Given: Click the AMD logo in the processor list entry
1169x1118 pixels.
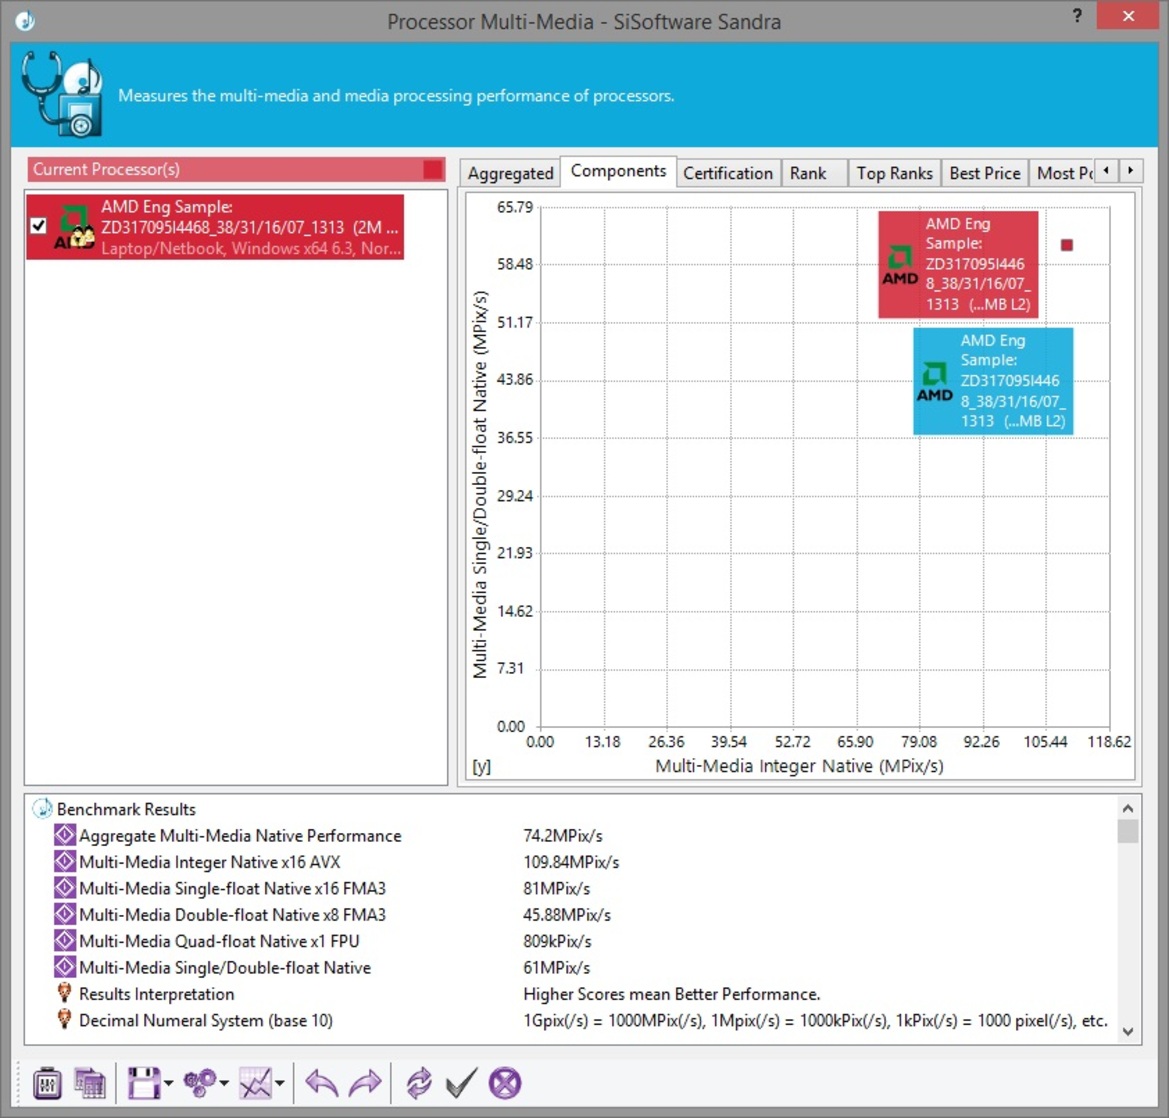Looking at the screenshot, I should pyautogui.click(x=75, y=227).
